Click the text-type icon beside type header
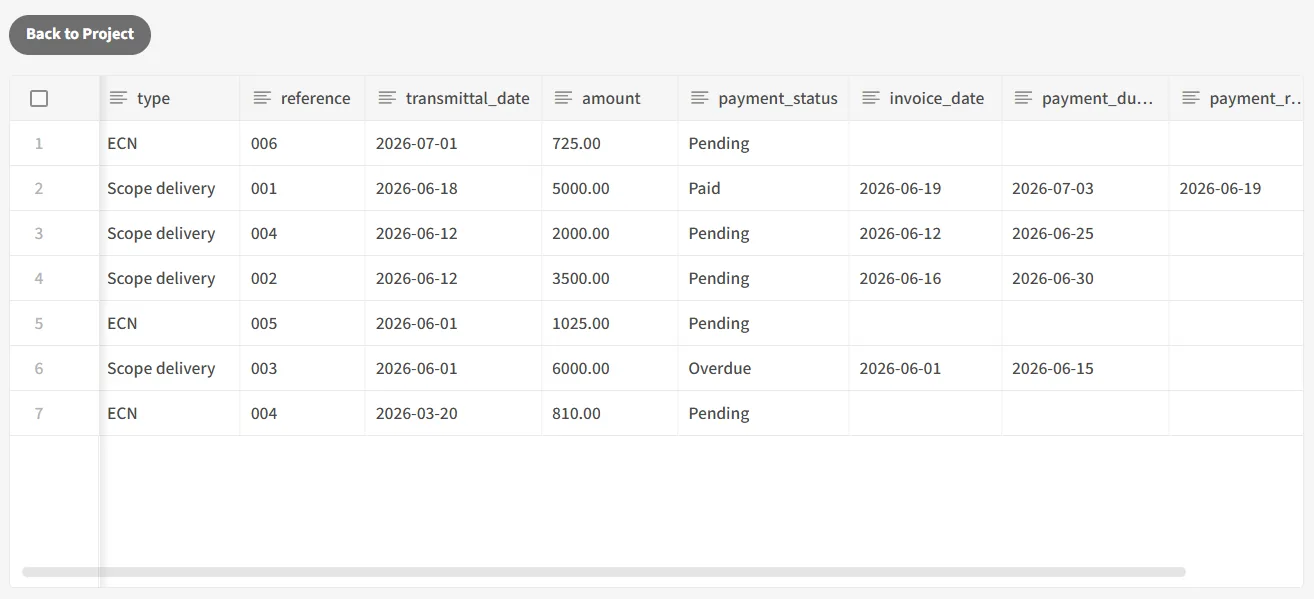The width and height of the screenshot is (1314, 599). pos(119,98)
